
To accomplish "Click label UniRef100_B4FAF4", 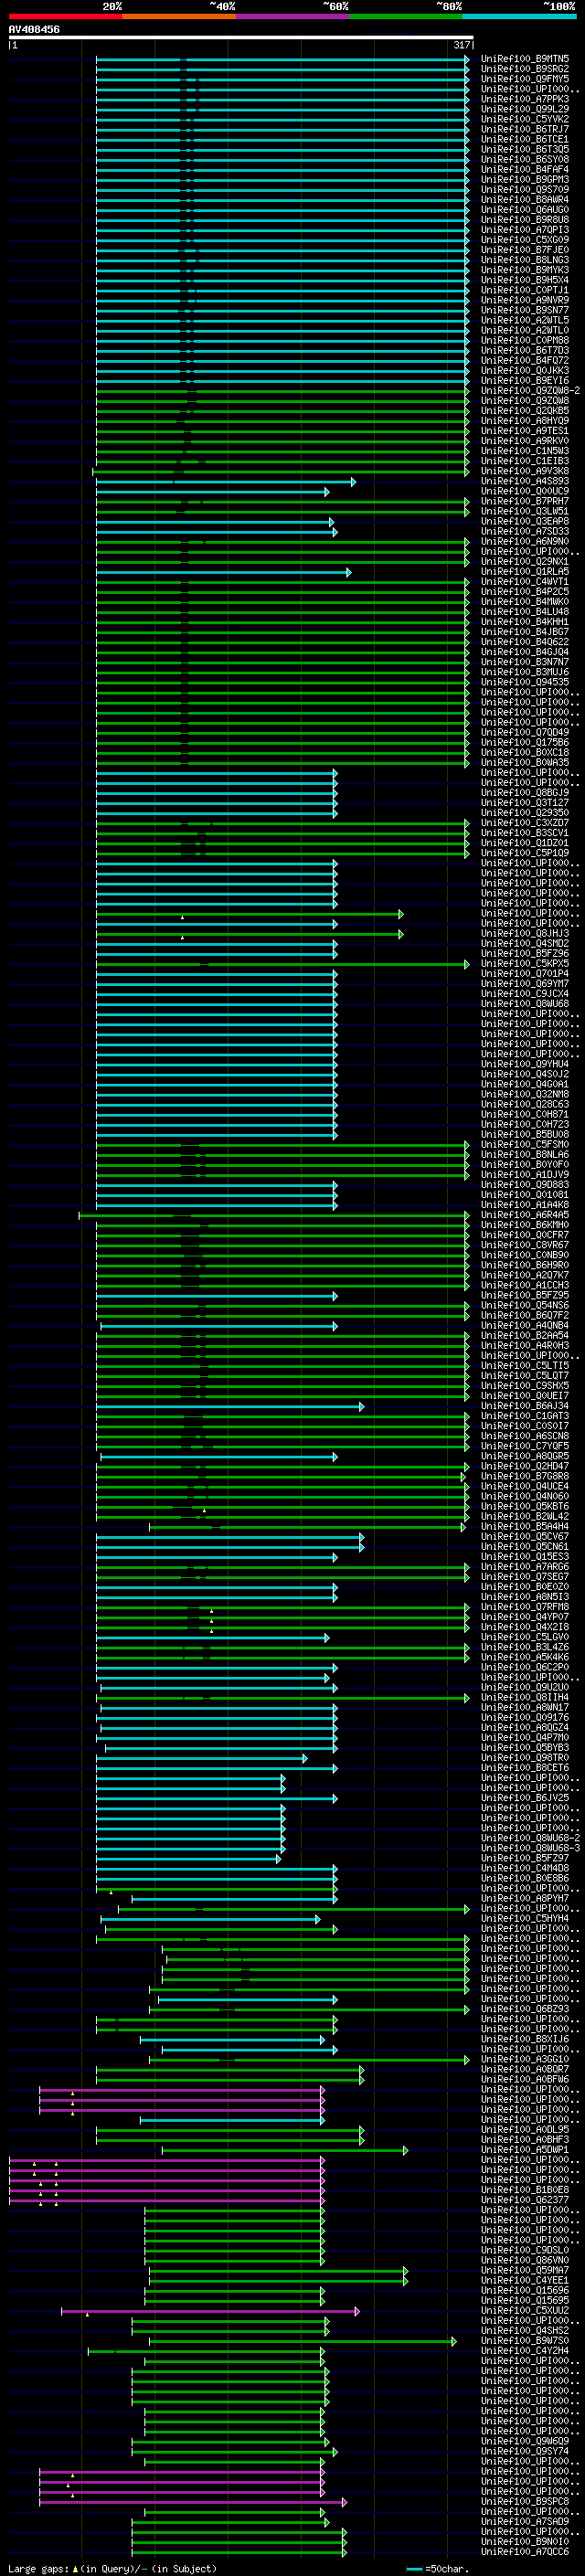I will click(525, 169).
